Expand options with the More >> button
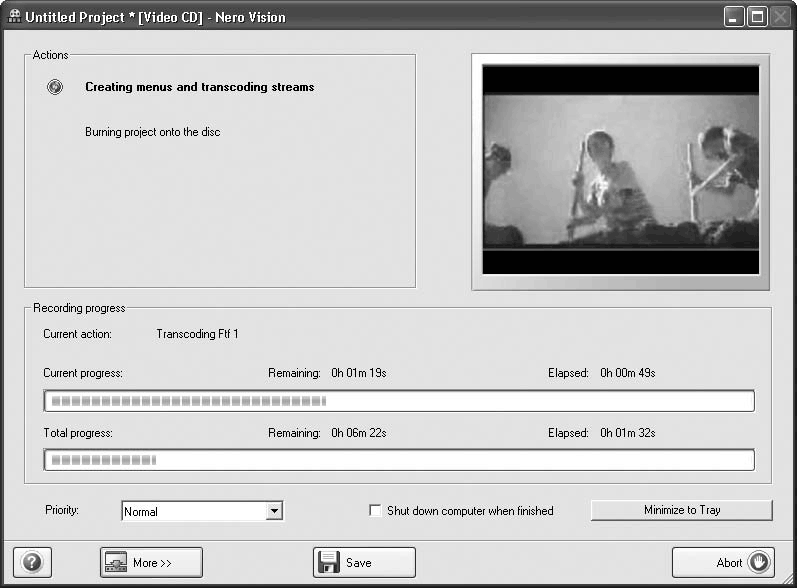Screen dimensions: 797x588 [151, 562]
